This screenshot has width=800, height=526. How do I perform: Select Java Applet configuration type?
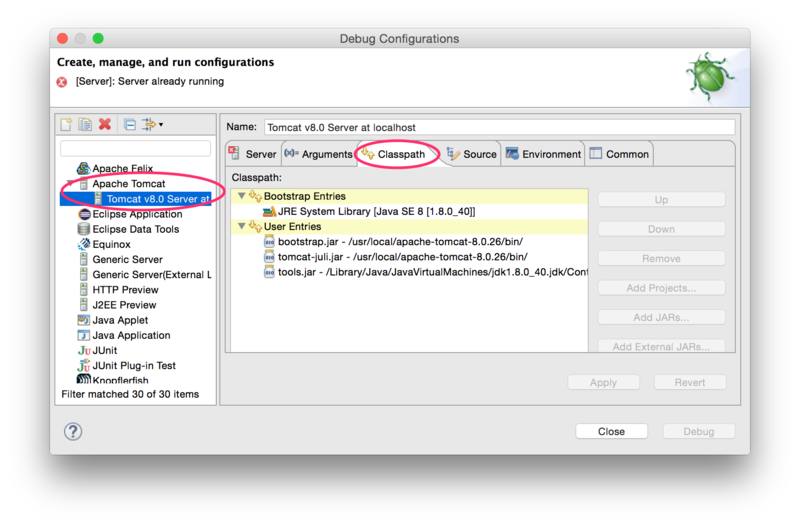[x=120, y=320]
